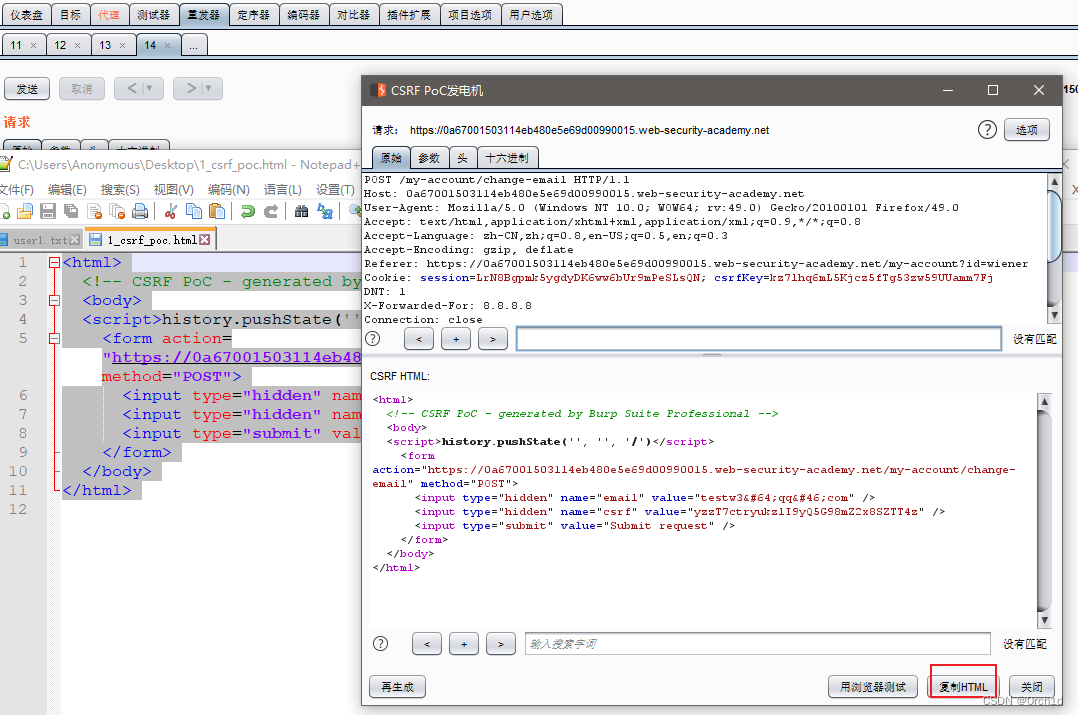Open the 编码器 tab in Burp
Image resolution: width=1078 pixels, height=715 pixels.
[303, 14]
